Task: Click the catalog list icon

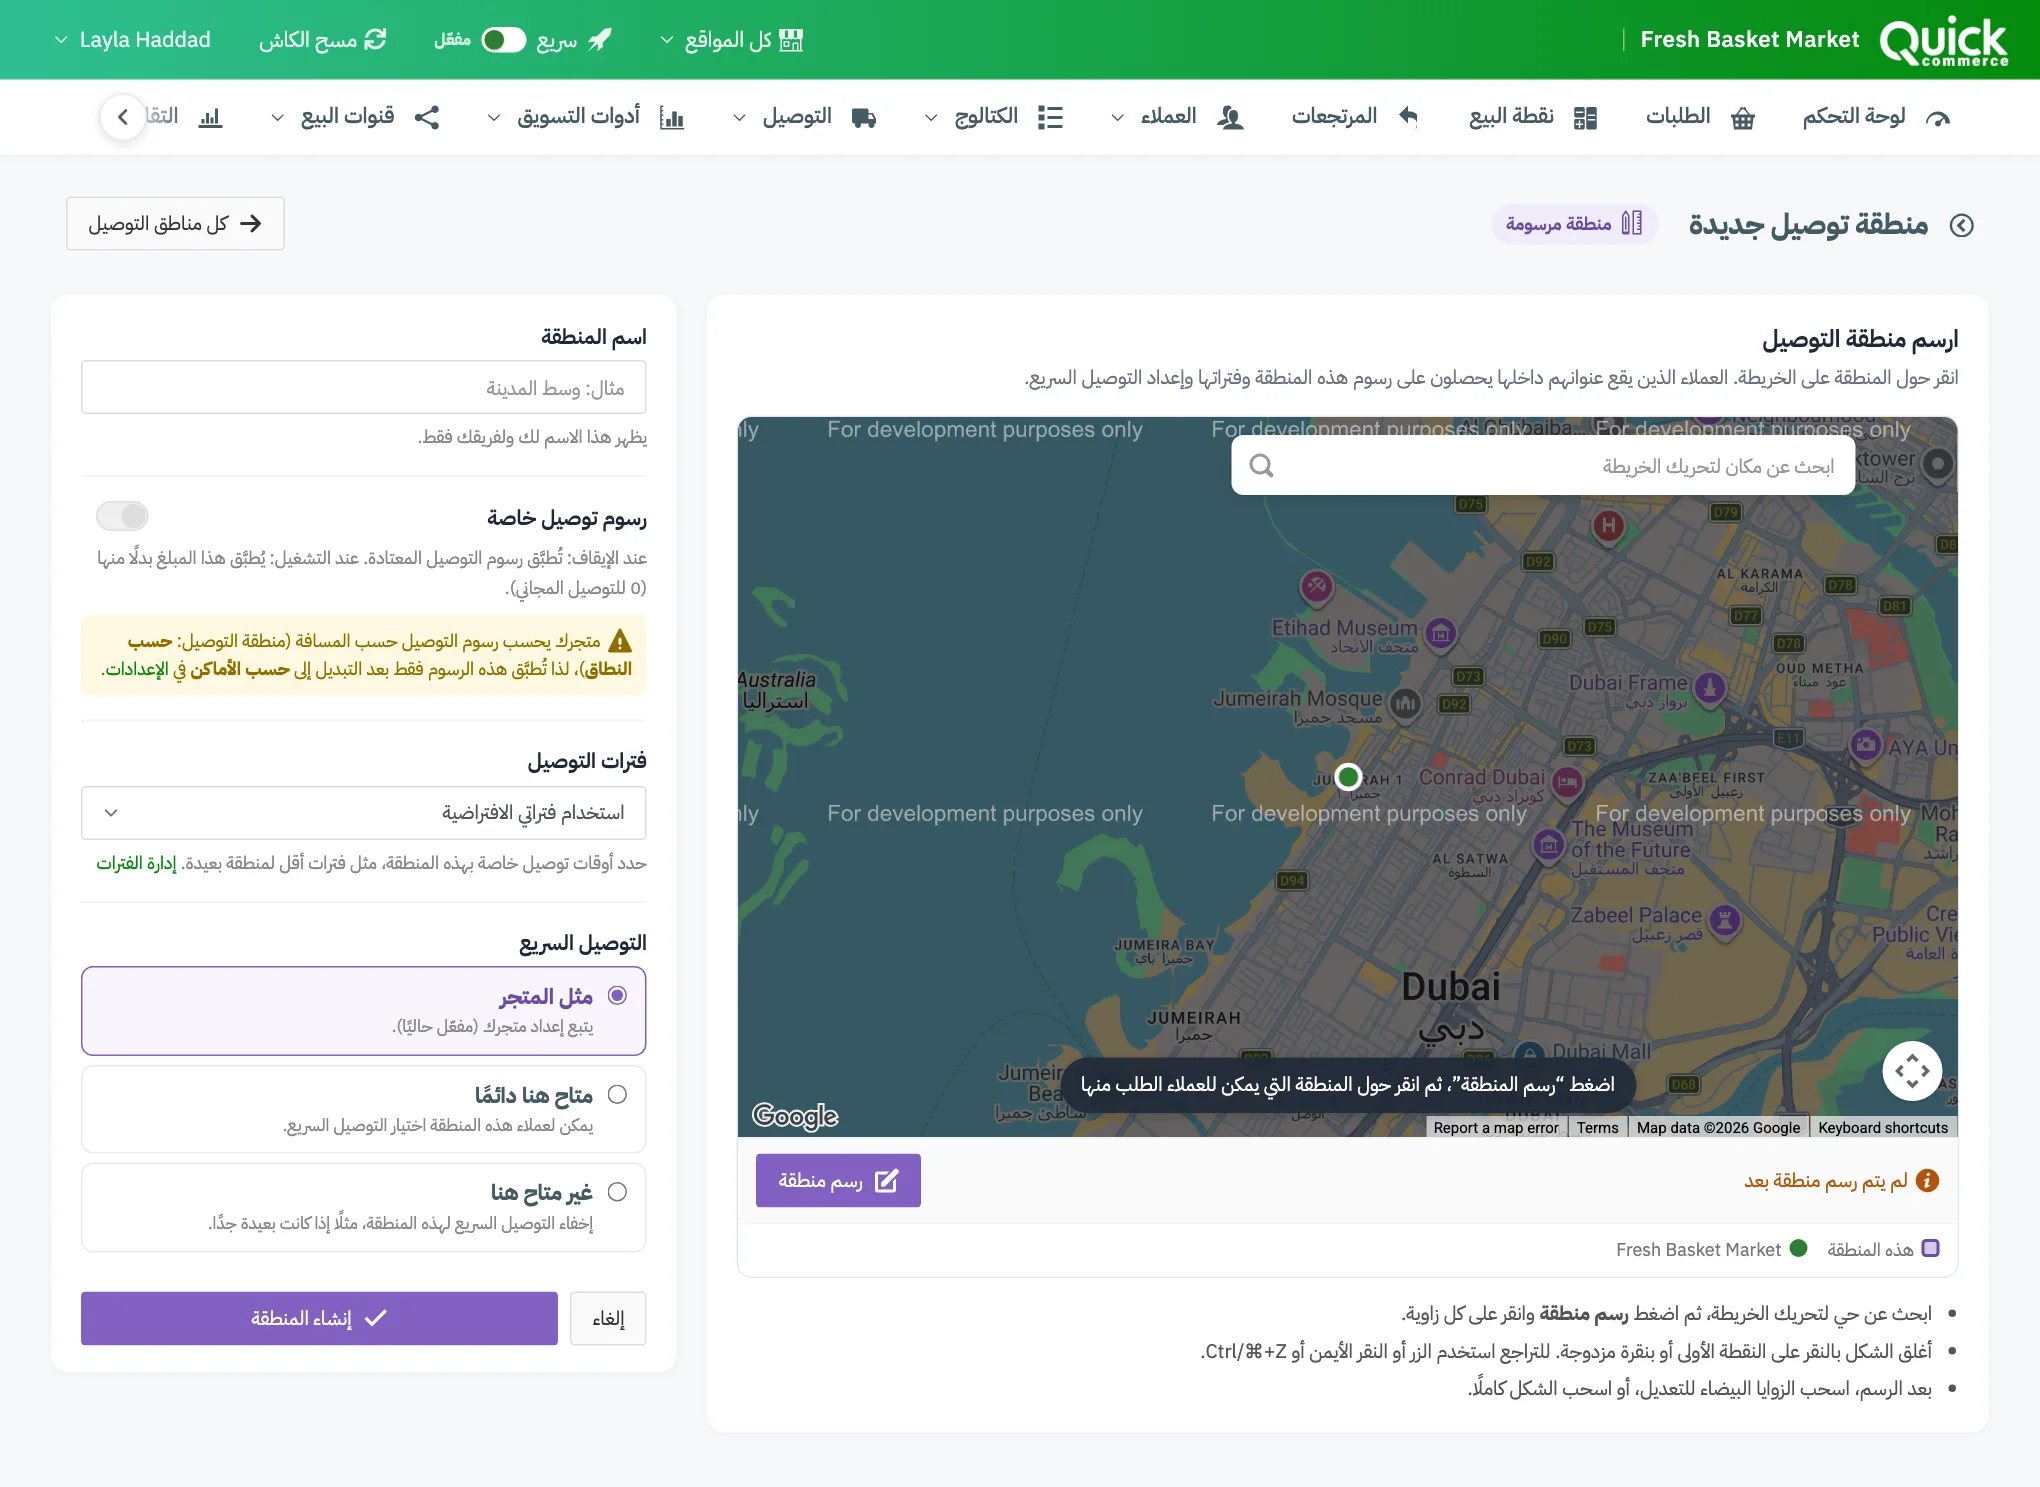Action: [1050, 118]
